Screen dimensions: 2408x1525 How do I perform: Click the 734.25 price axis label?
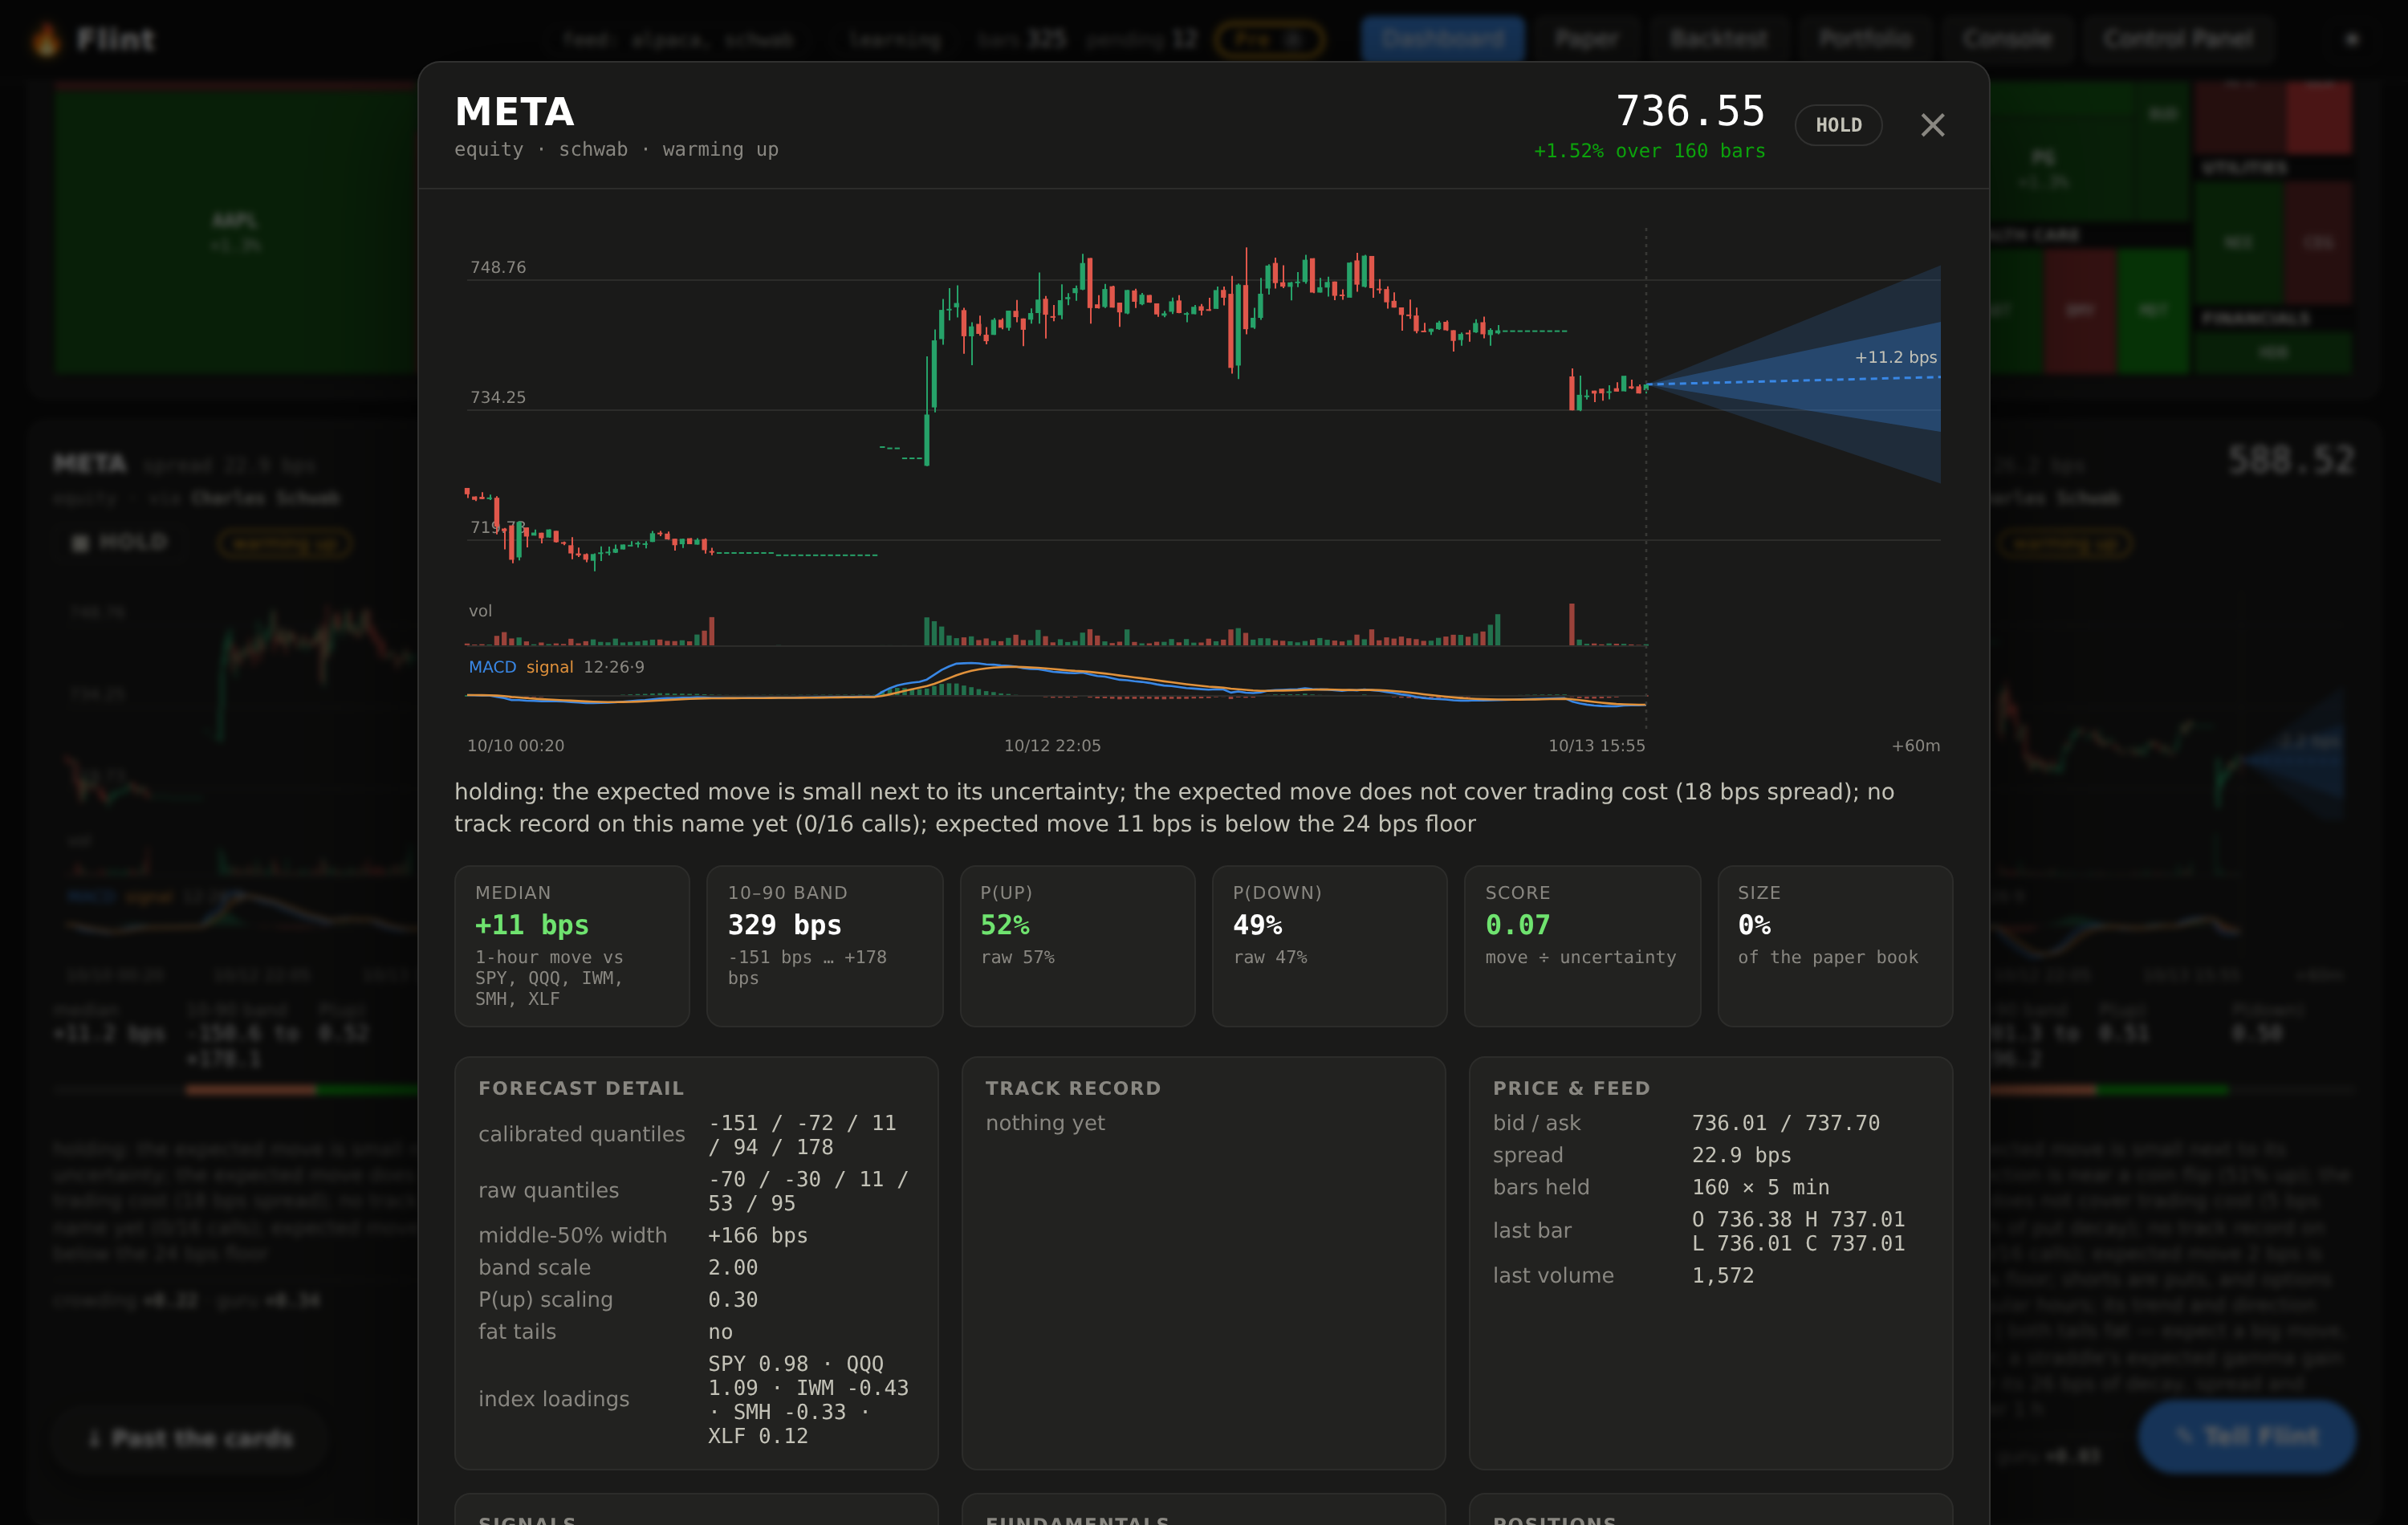(498, 397)
